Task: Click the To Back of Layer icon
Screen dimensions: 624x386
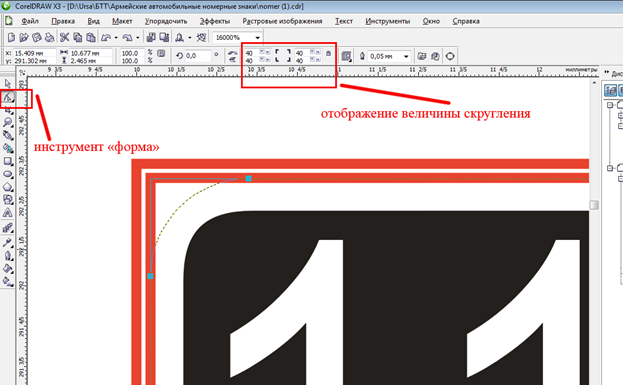Action: 435,56
